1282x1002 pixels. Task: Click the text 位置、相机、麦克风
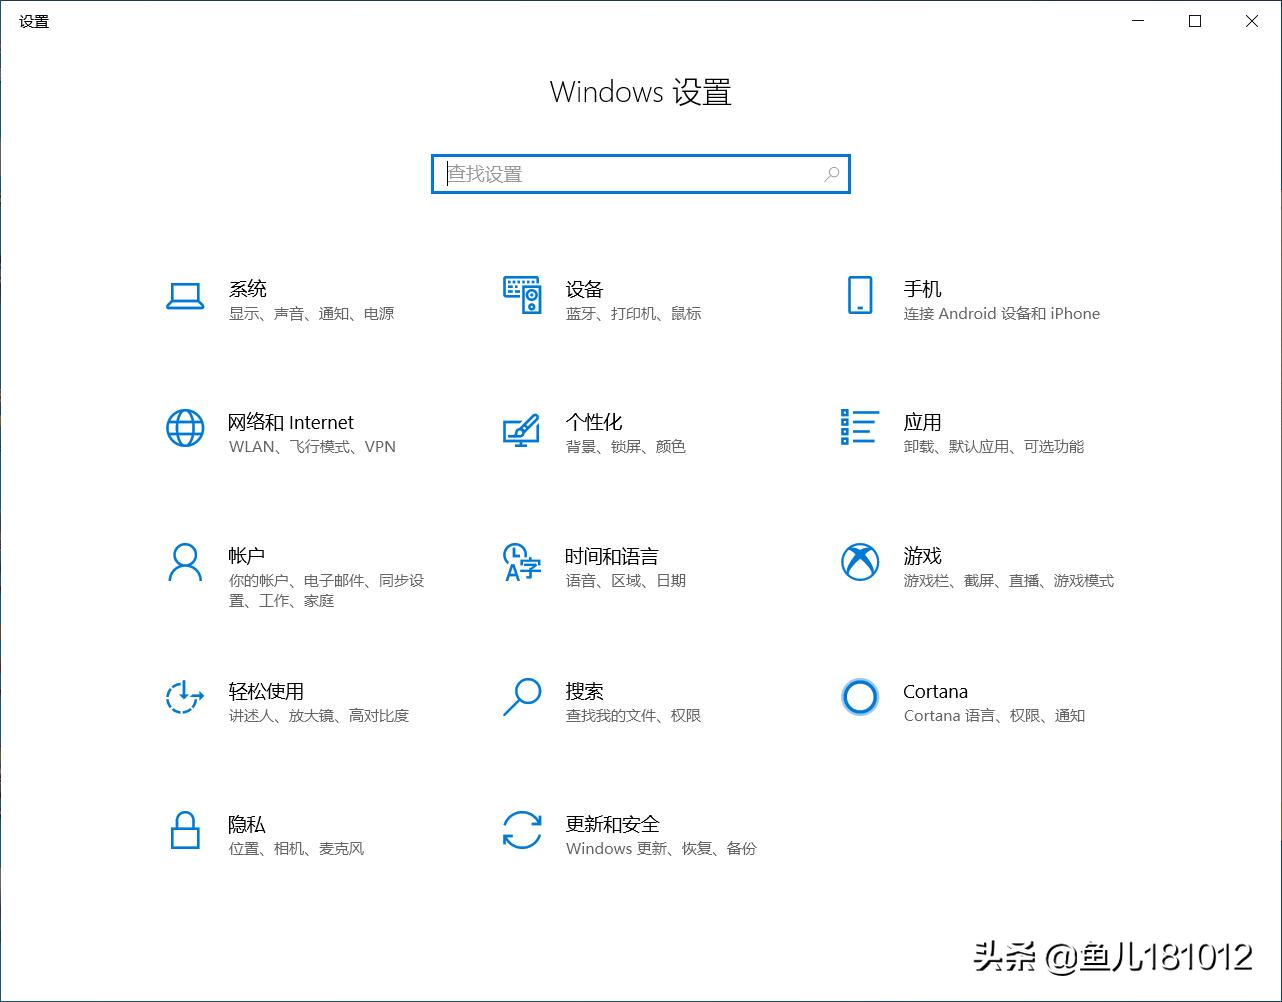(x=296, y=849)
